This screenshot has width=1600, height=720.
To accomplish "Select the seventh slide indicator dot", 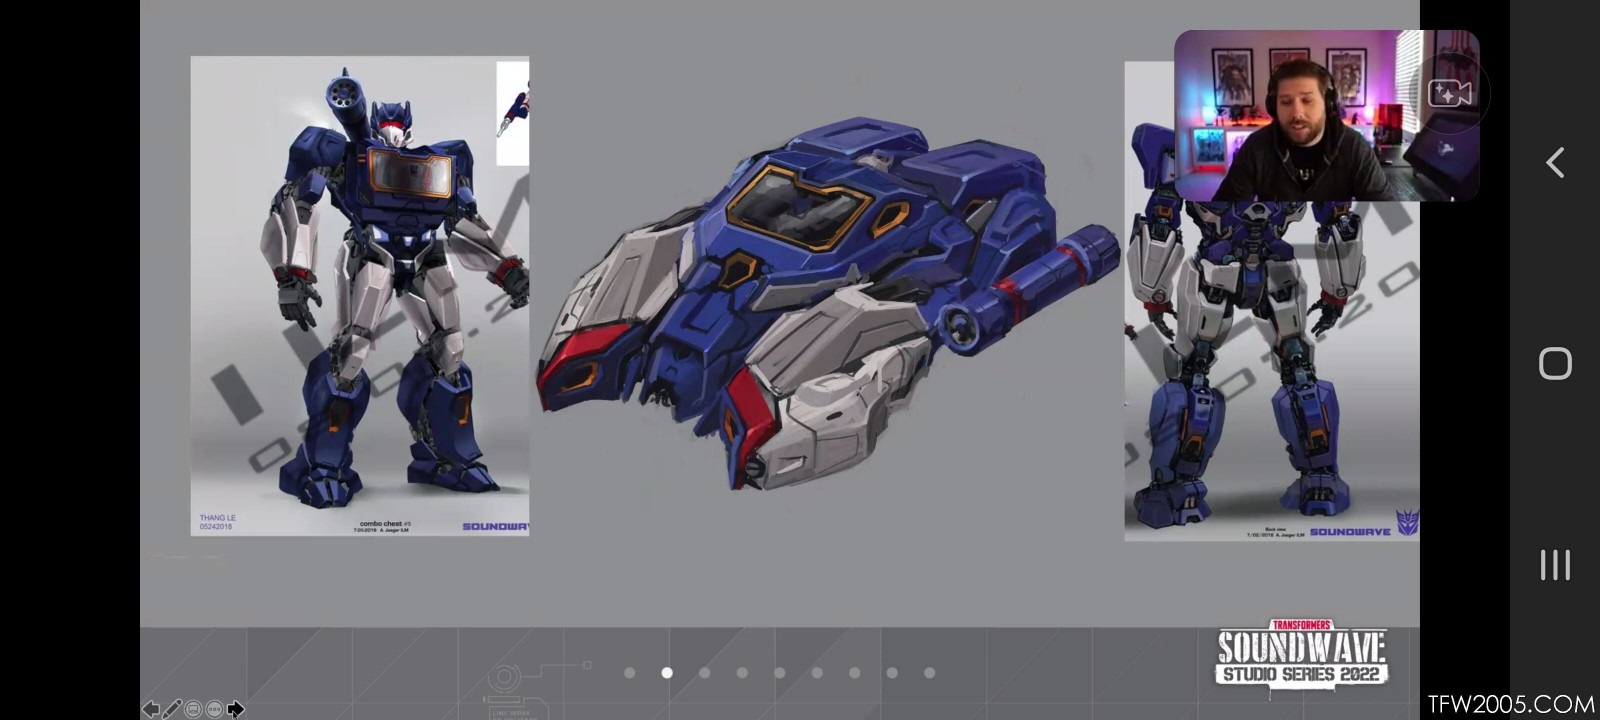I will pyautogui.click(x=854, y=673).
